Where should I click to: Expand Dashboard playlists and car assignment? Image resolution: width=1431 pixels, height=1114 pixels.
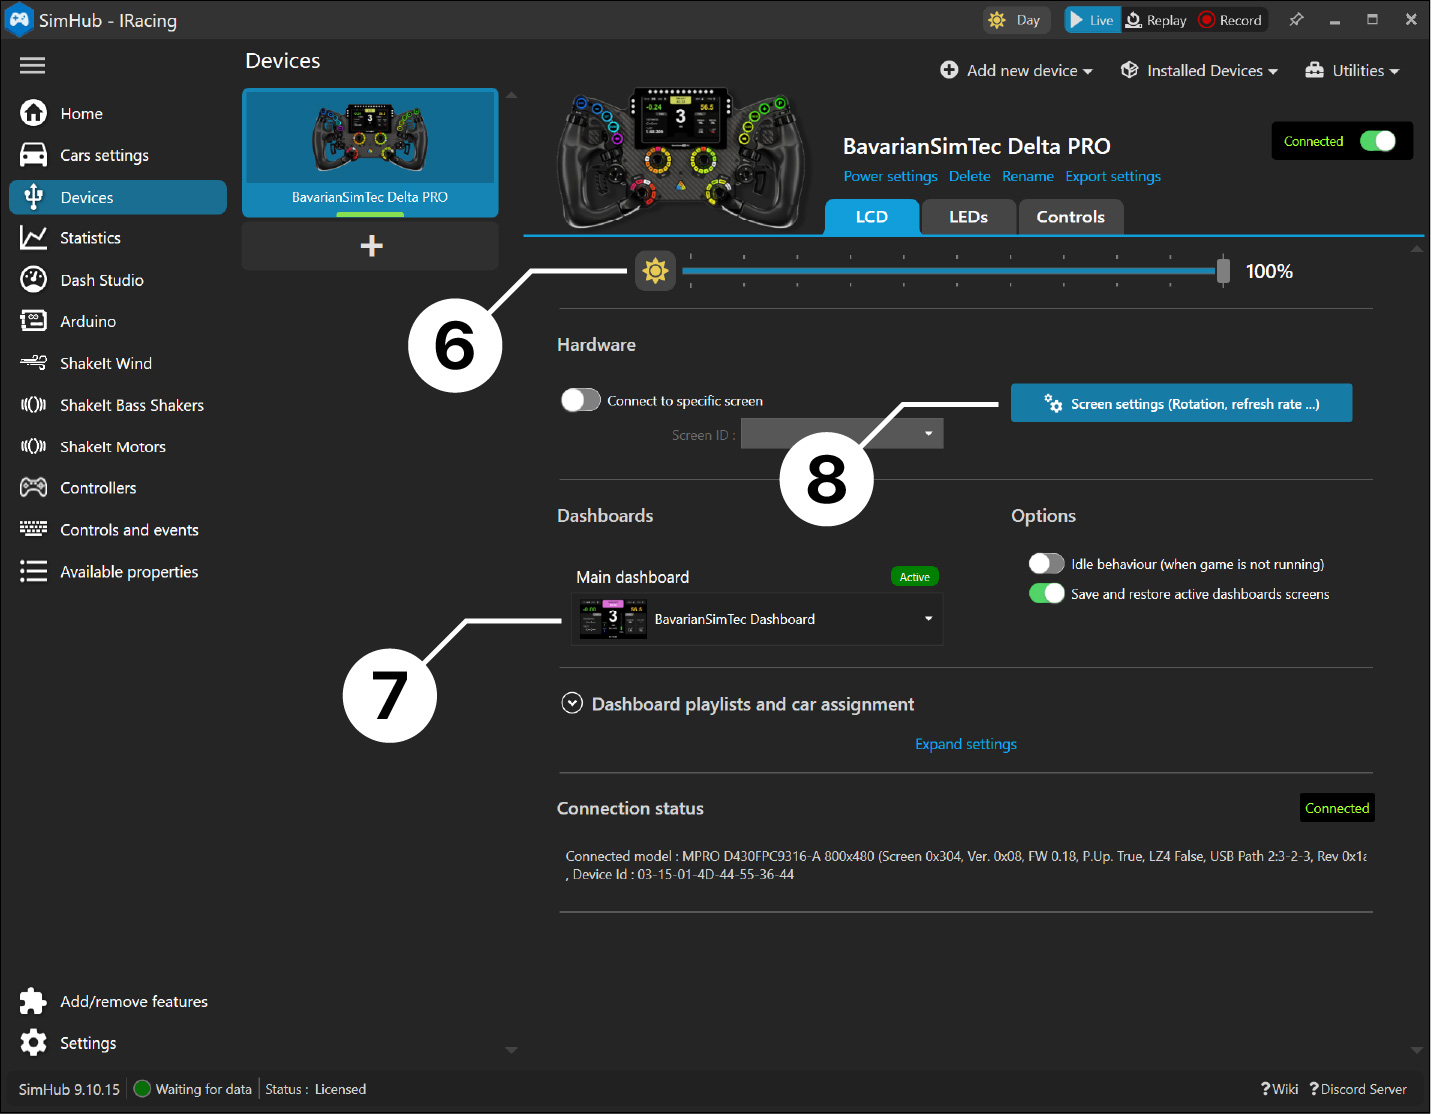[x=572, y=703]
